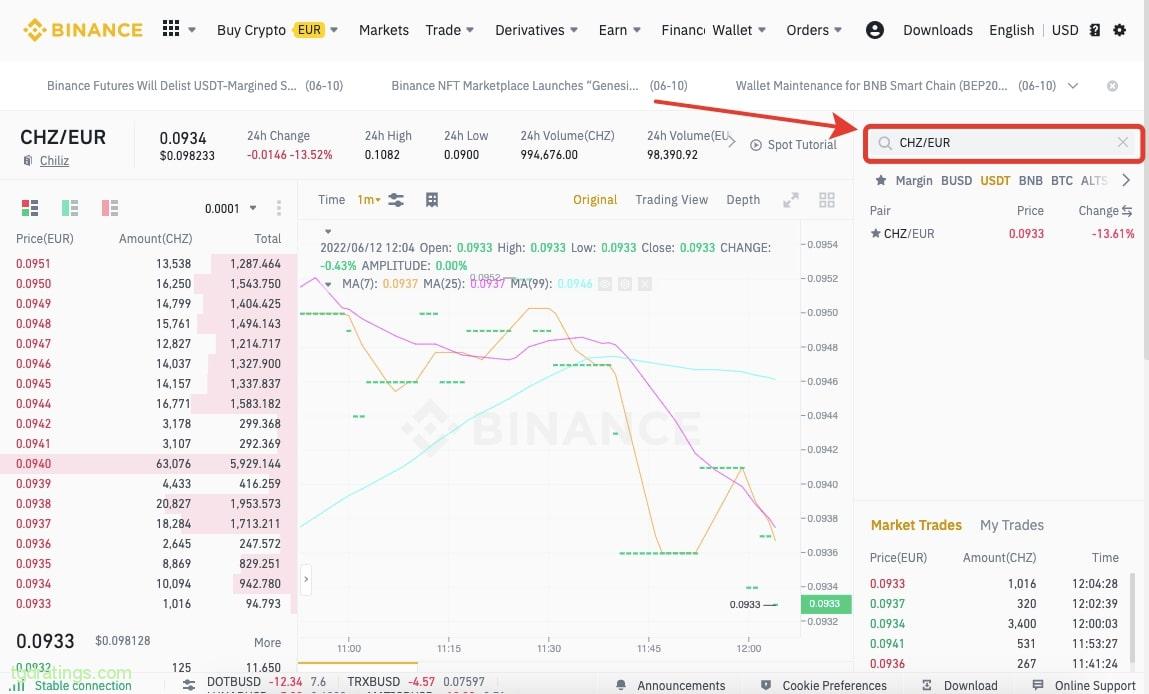Switch to the Trading View chart tab
This screenshot has height=694, width=1149.
coord(671,200)
